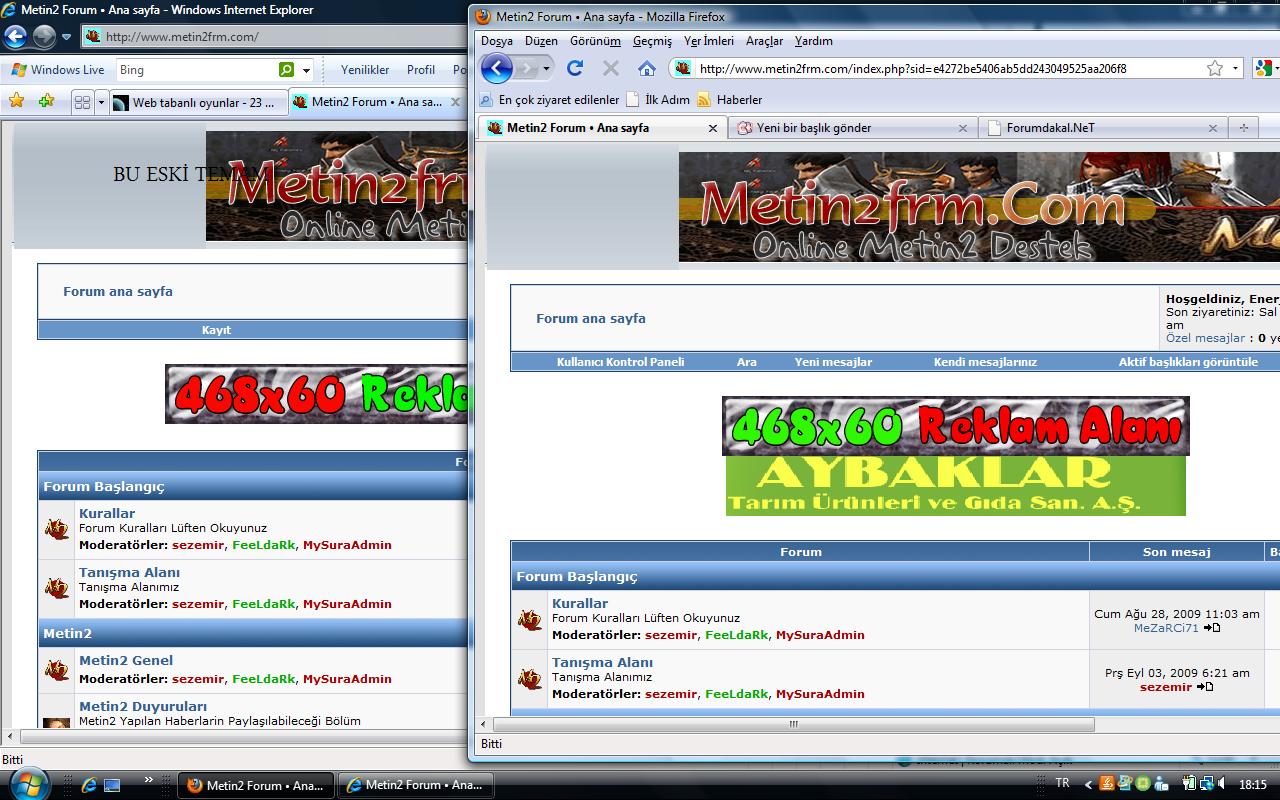
Task: Open the Yer İmleri menu in Firefox
Action: pyautogui.click(x=709, y=41)
